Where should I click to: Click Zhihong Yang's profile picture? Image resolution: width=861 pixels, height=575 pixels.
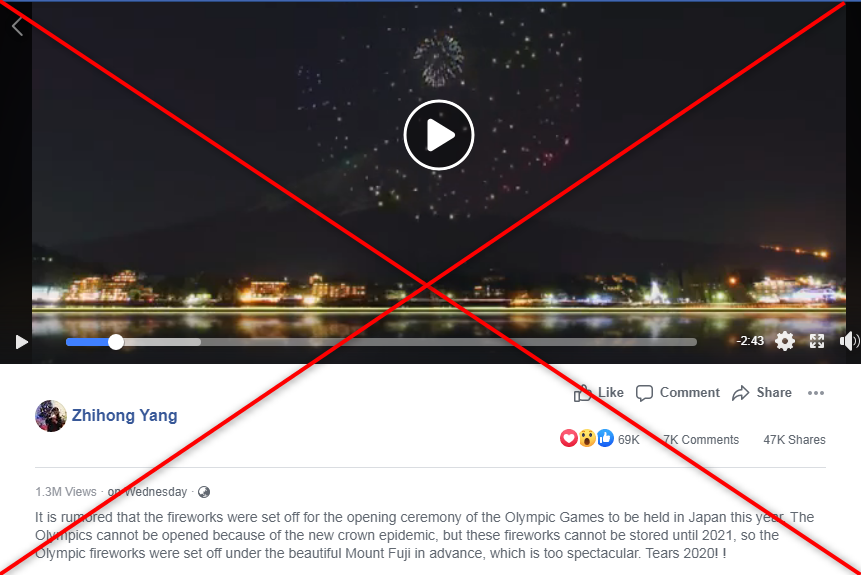coord(51,416)
